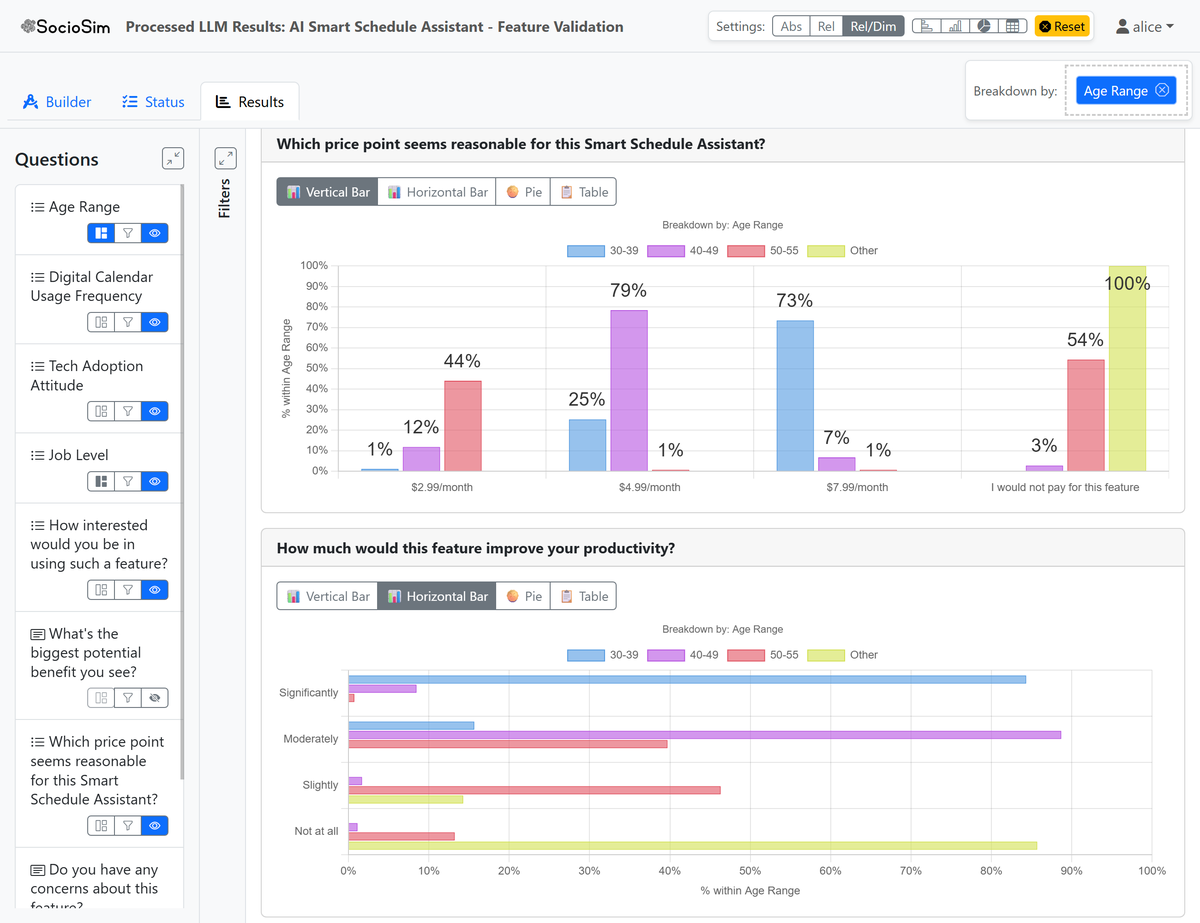Filter by 'biggest potential benefit' question
Image resolution: width=1200 pixels, height=923 pixels.
coord(128,698)
